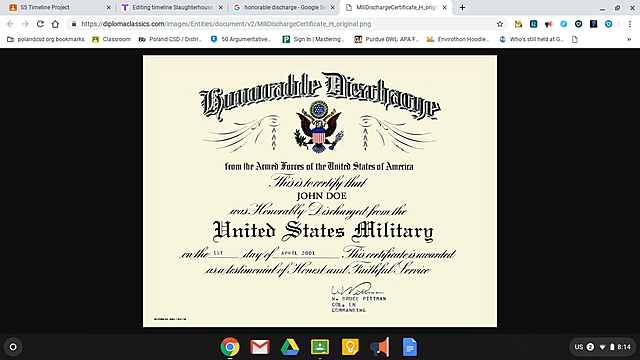Open Google Classroom from the shelf
The width and height of the screenshot is (640, 360).
click(x=320, y=347)
